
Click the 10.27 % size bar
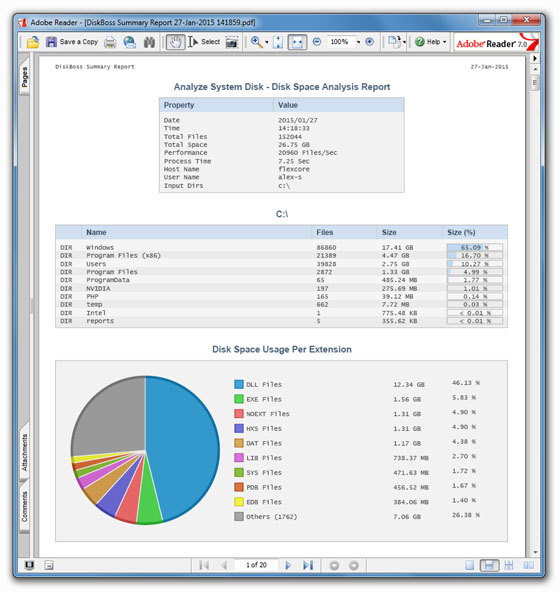475,264
